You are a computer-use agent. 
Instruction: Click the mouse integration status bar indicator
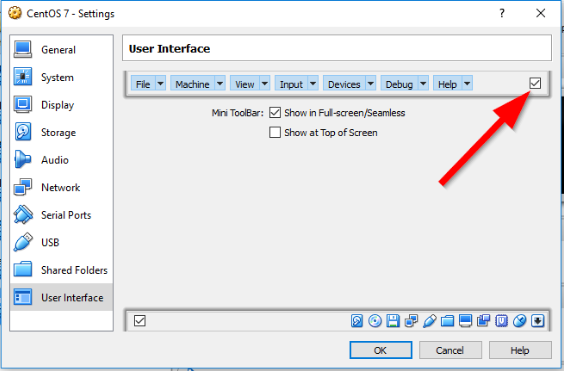519,321
